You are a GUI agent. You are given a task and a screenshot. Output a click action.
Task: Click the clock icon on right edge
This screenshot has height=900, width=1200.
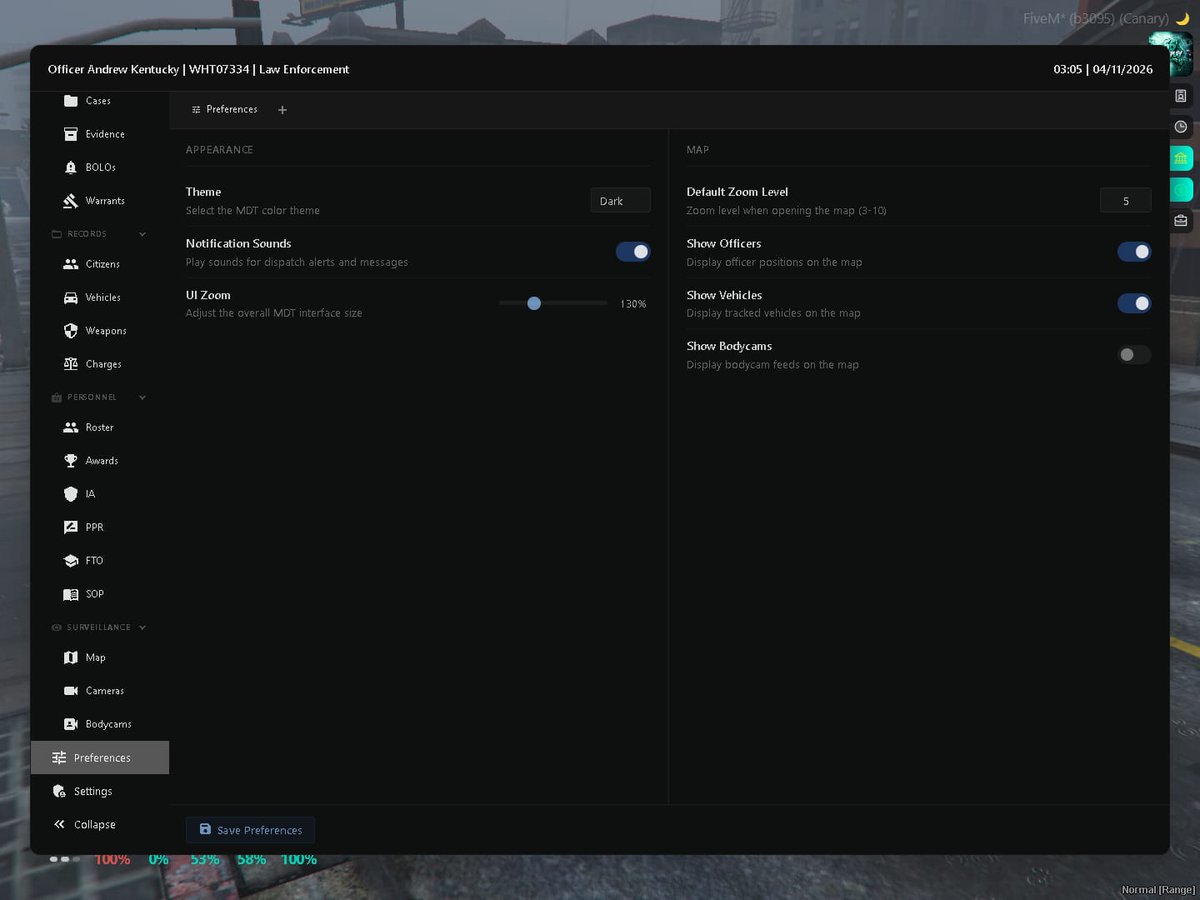coord(1181,127)
